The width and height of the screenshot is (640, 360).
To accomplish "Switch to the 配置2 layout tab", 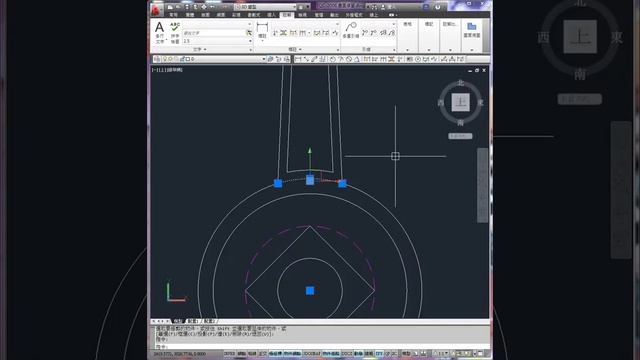I will 209,321.
